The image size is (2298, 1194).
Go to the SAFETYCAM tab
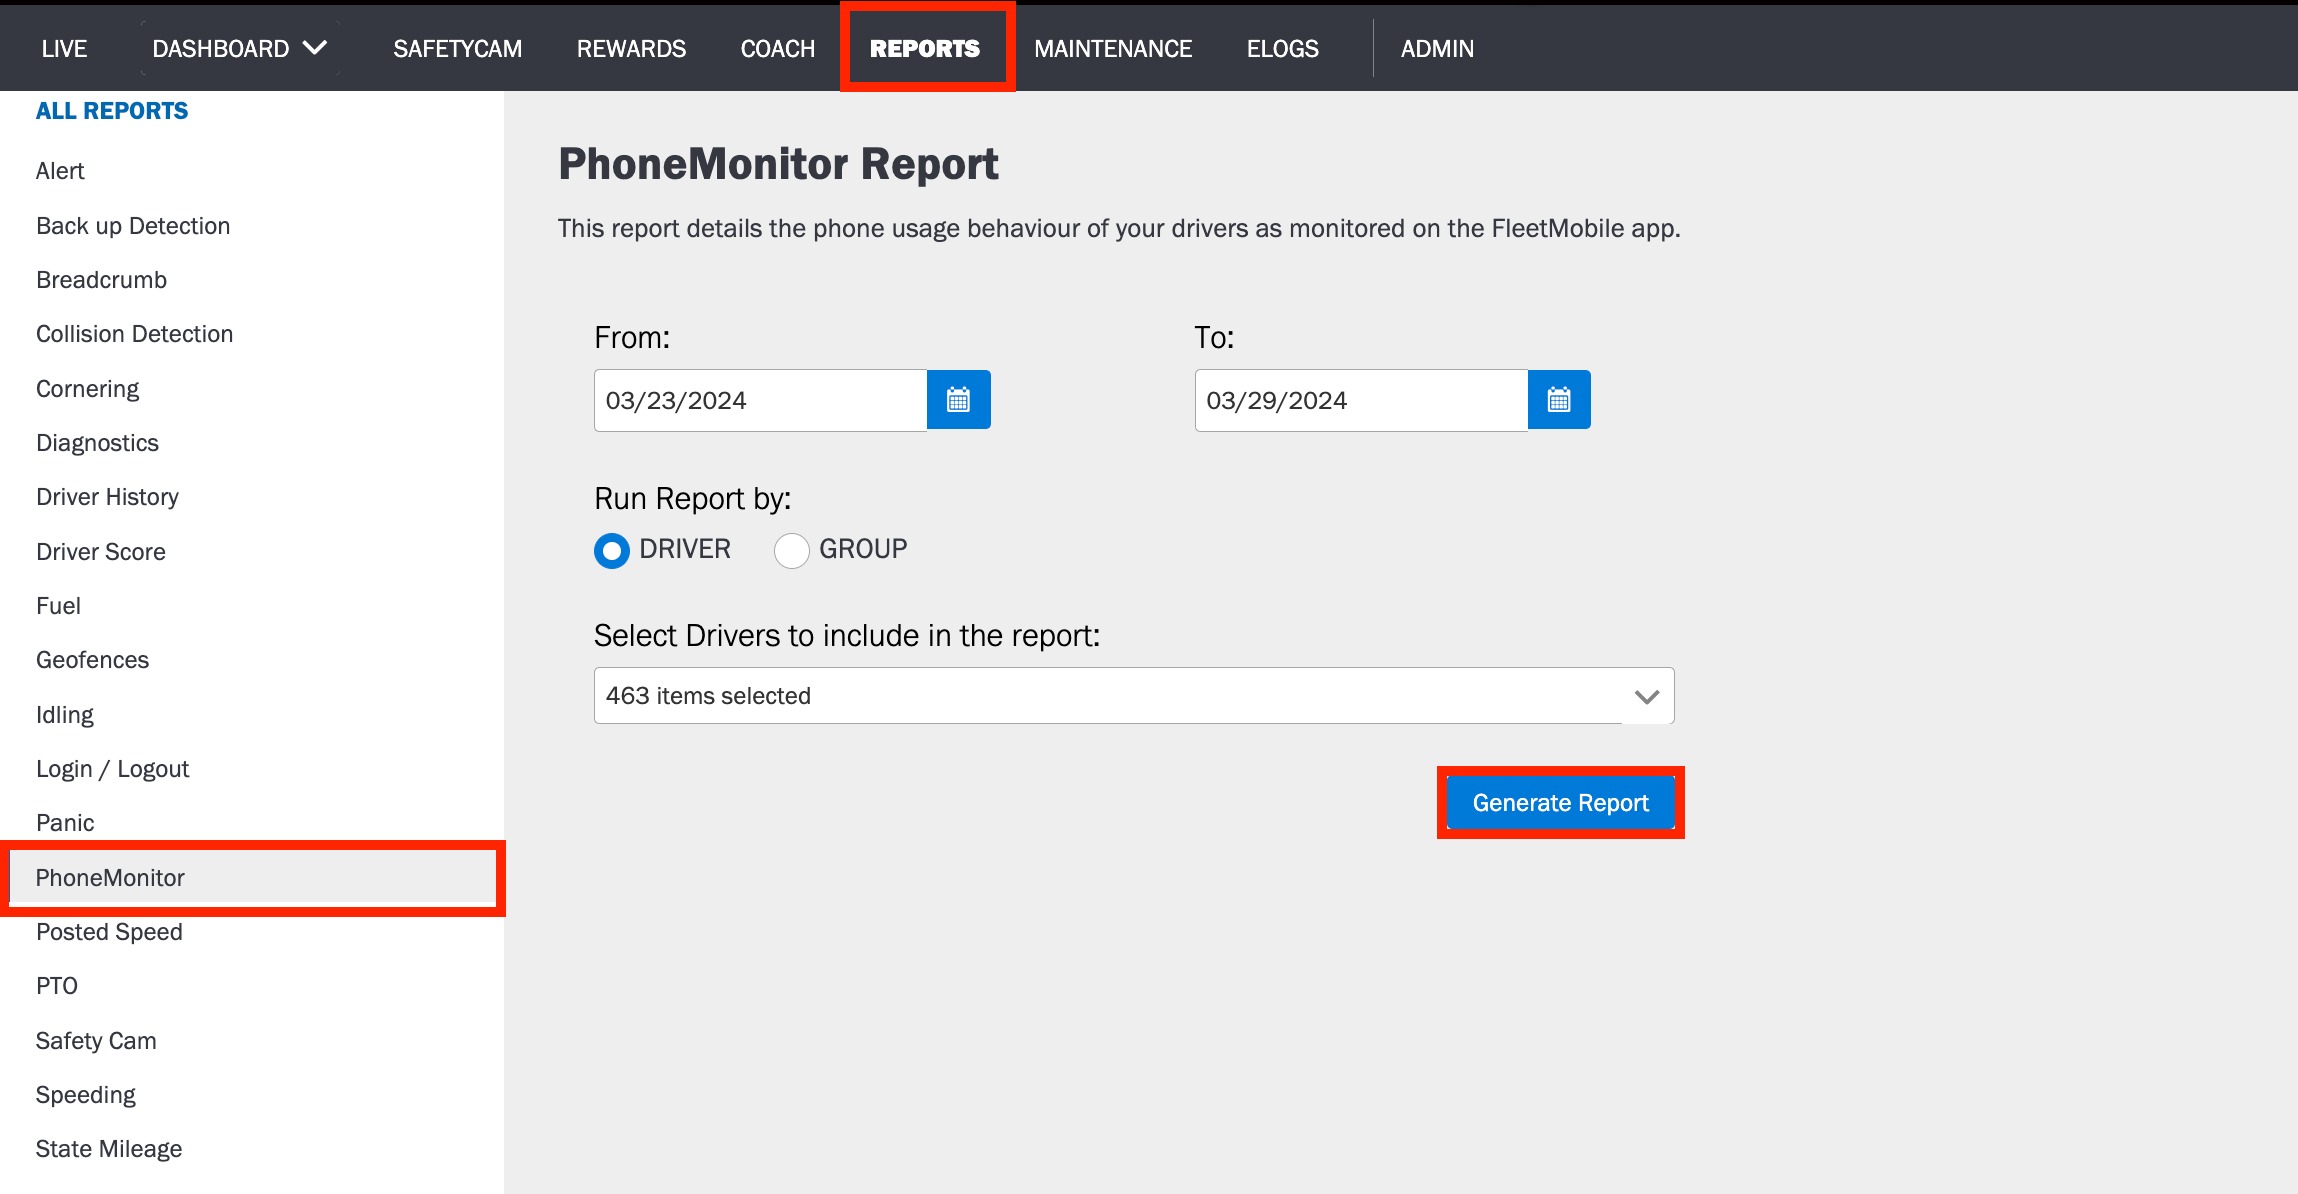pyautogui.click(x=457, y=49)
